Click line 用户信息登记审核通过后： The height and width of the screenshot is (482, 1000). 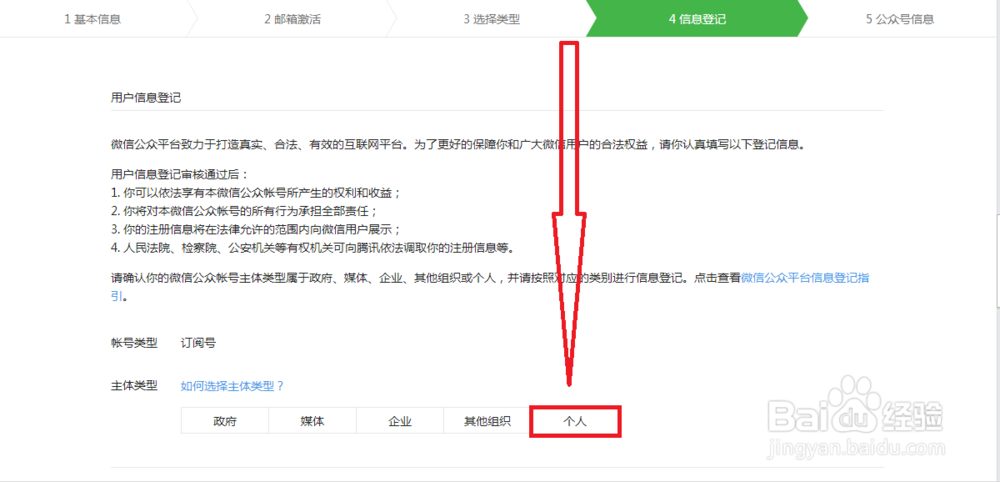coord(179,175)
